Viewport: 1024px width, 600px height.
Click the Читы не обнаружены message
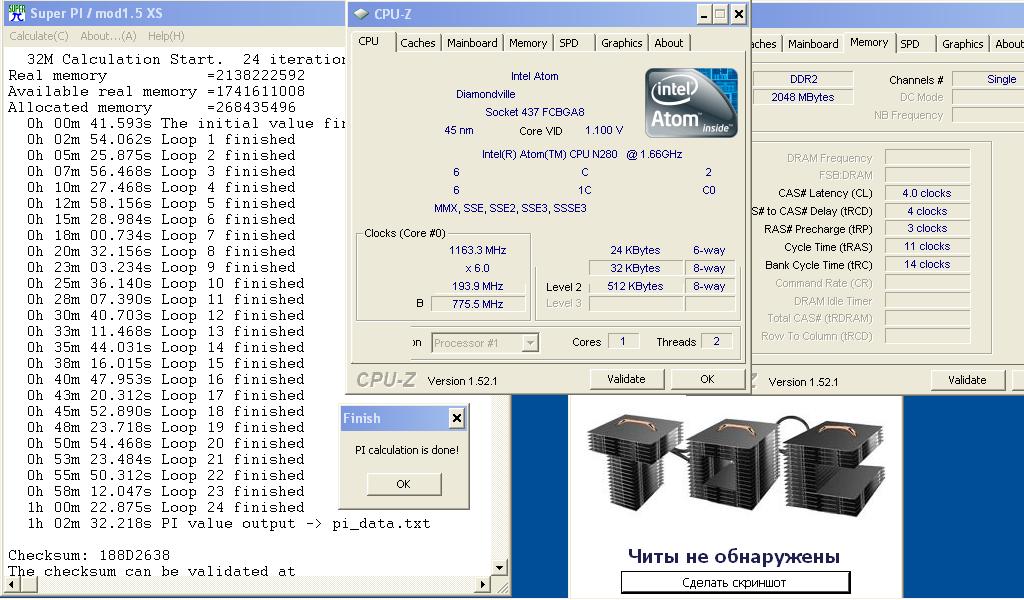tap(734, 556)
